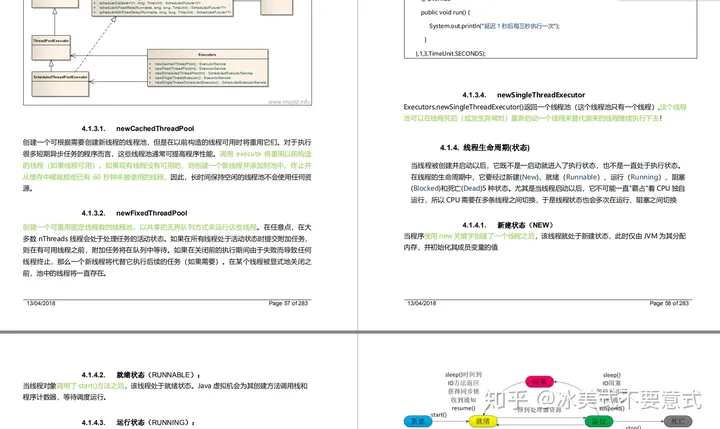720x429 pixels.
Task: Click the code line 'public void run() {'
Action: (x=445, y=12)
